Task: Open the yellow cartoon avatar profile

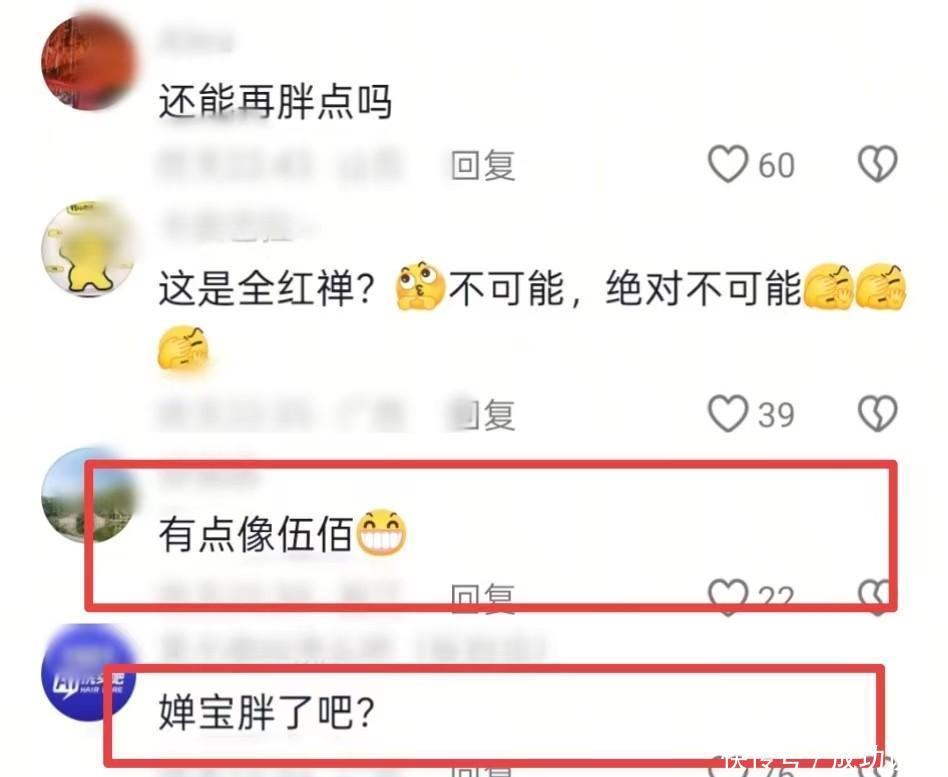Action: pos(89,249)
